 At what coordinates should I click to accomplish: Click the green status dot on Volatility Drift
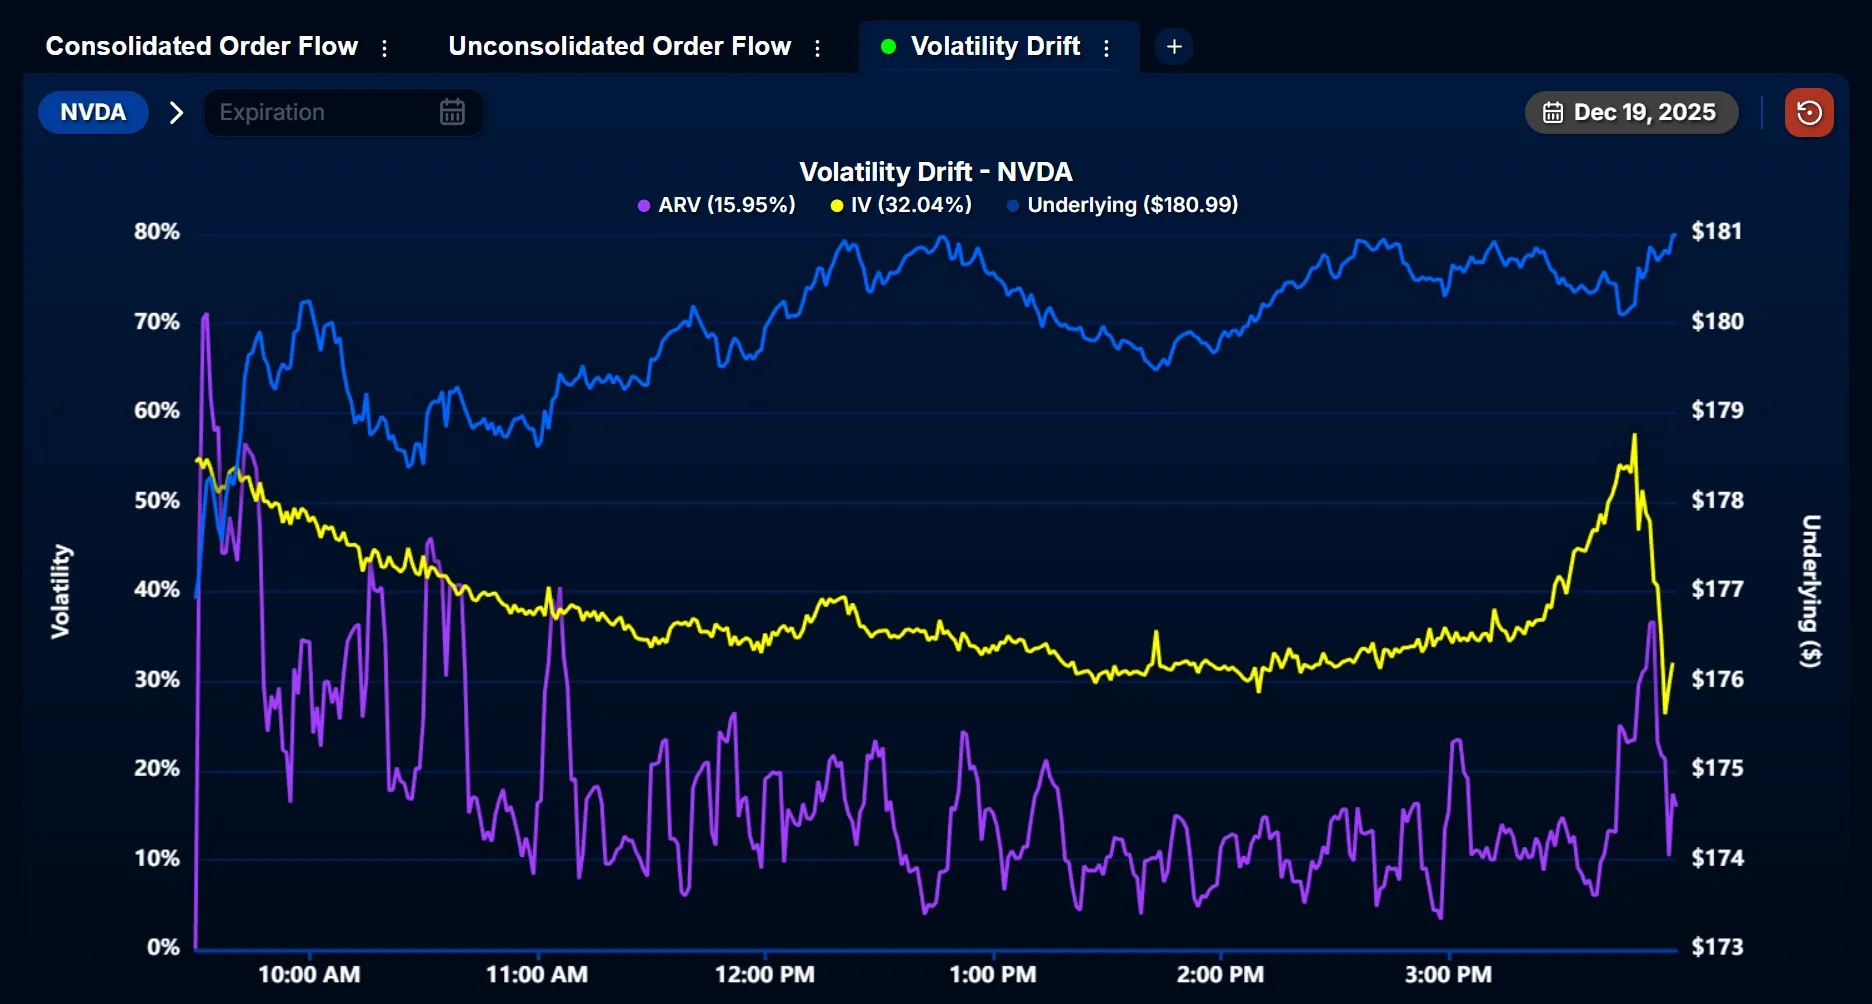(888, 47)
